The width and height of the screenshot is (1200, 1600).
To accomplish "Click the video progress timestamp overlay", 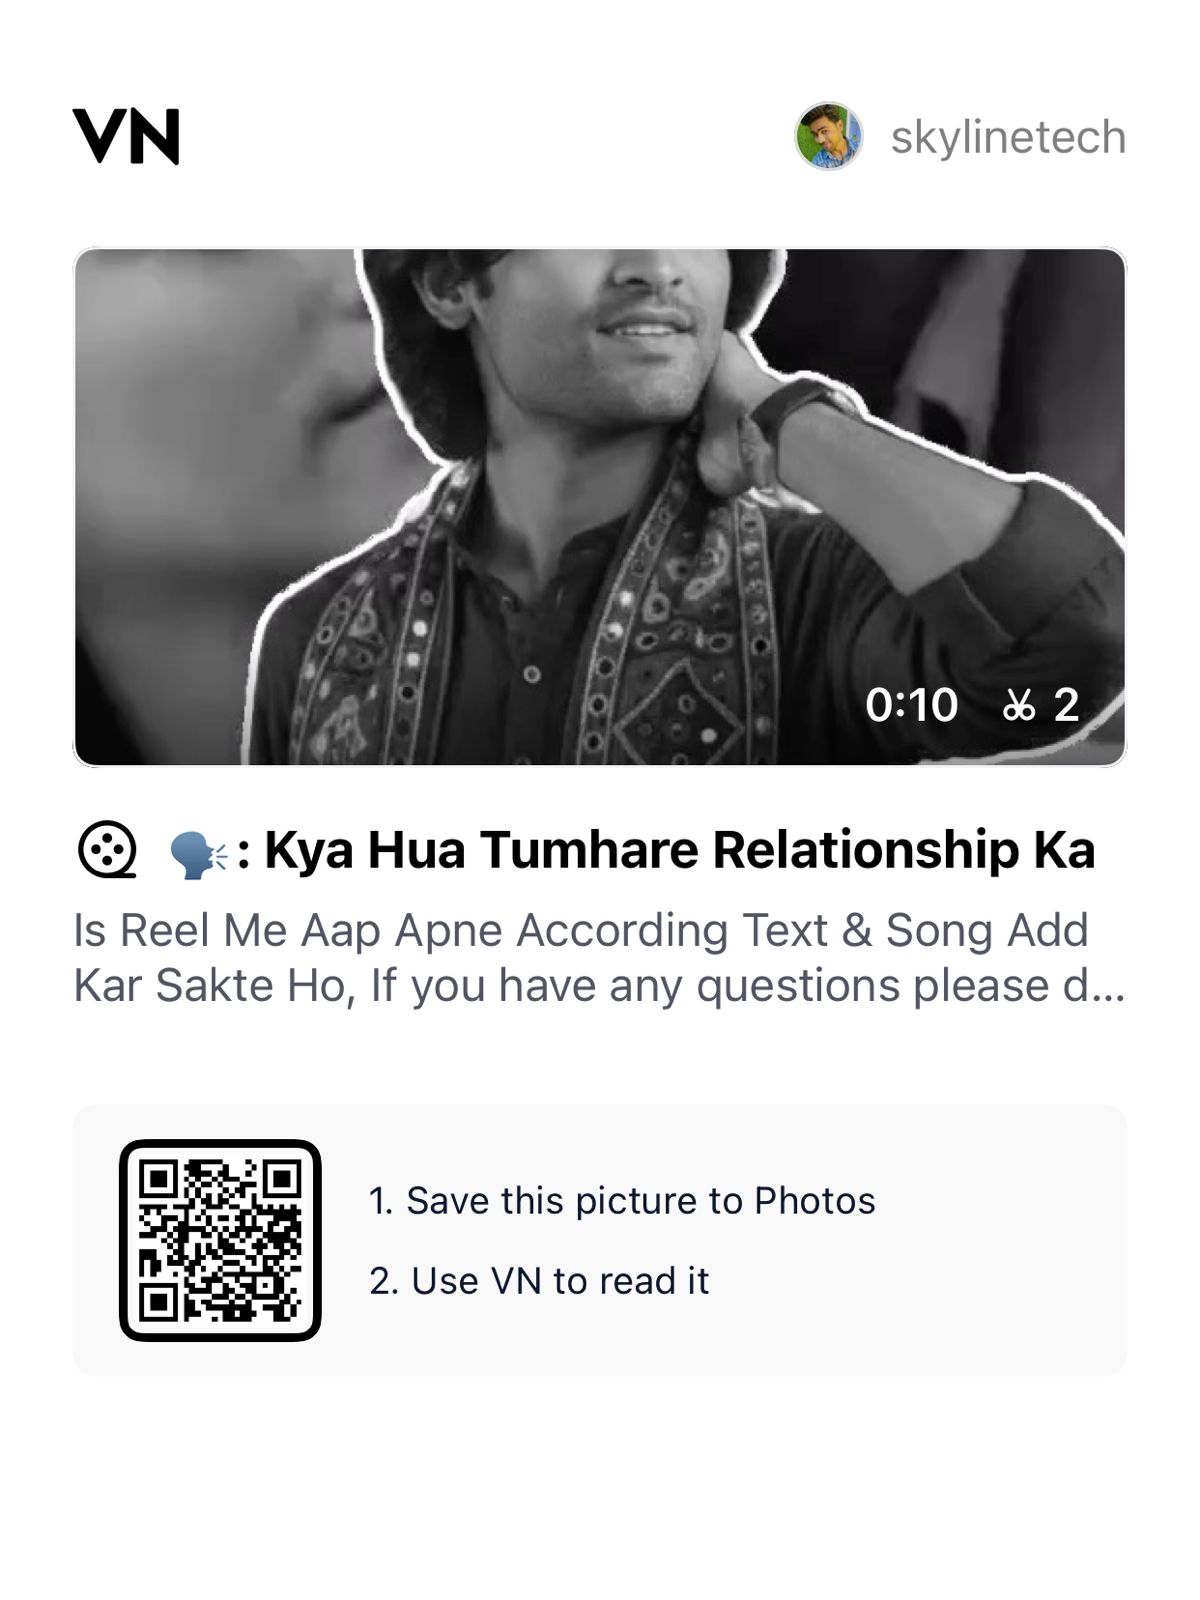I will pyautogui.click(x=913, y=706).
